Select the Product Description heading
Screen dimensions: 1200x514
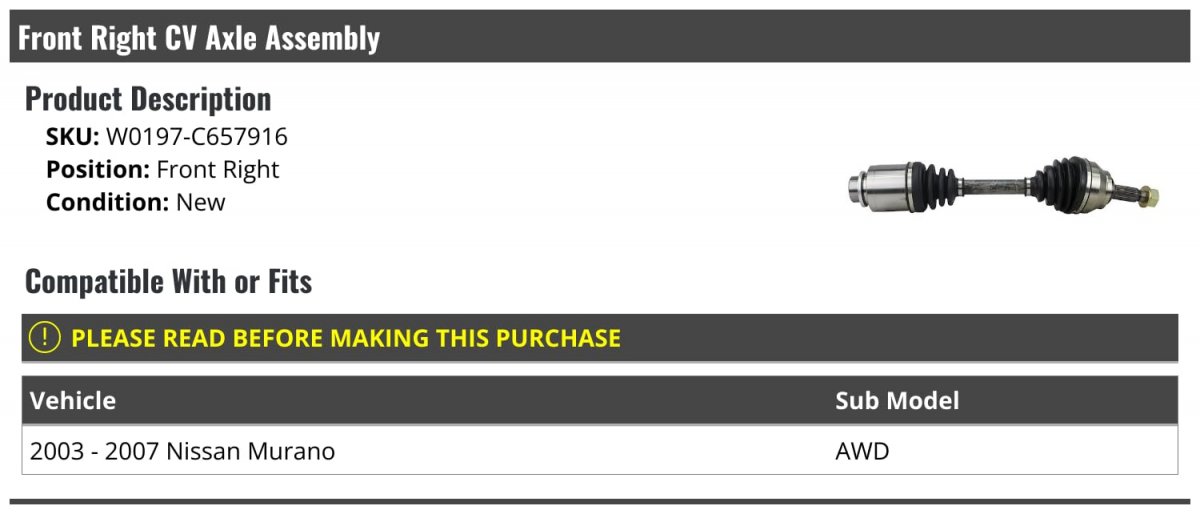click(148, 98)
